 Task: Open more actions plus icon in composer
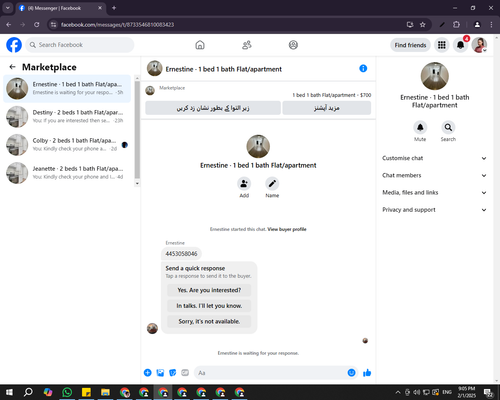tap(148, 373)
